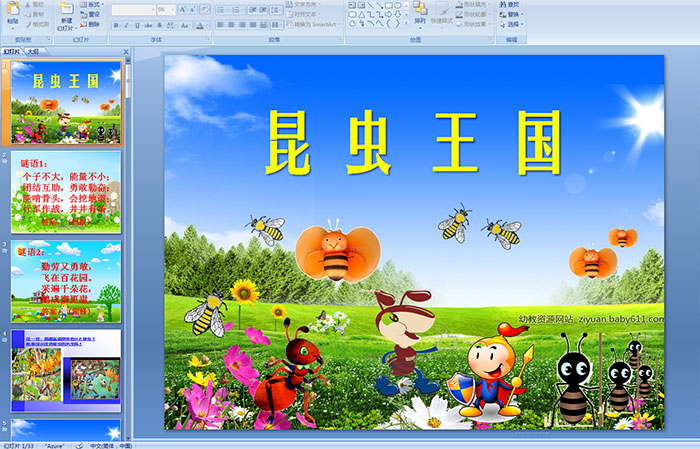Click the Decrease Font Size icon
This screenshot has height=449, width=700.
192,10
